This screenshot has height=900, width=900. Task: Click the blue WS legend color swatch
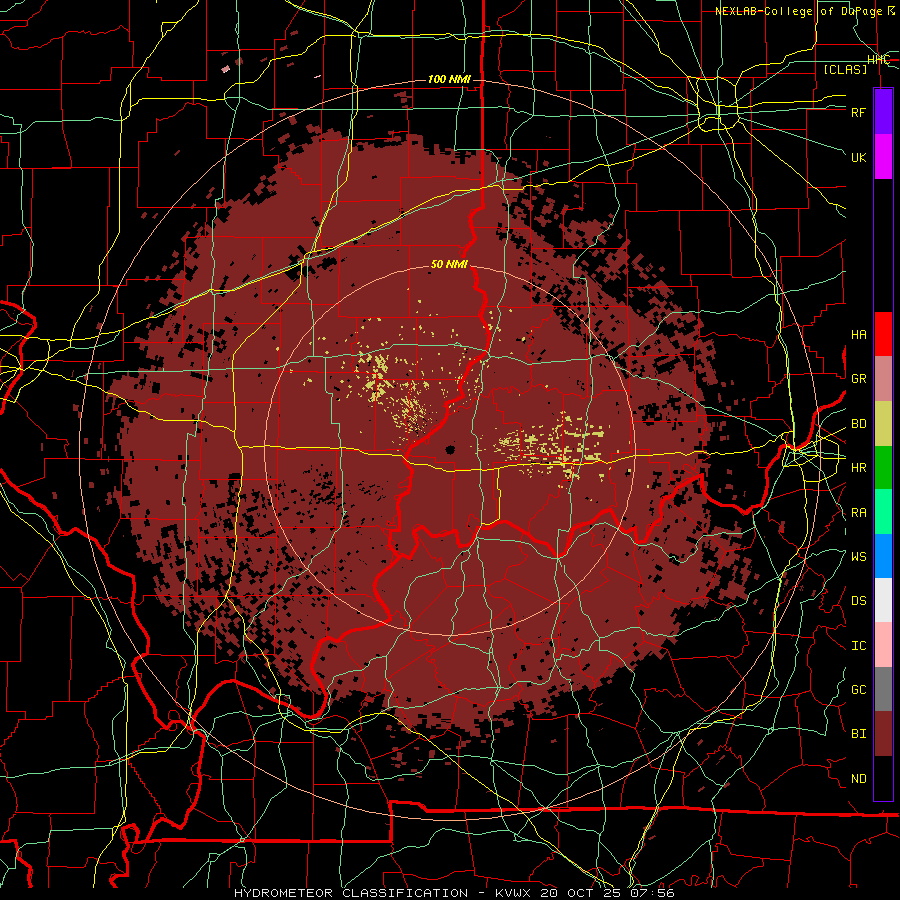pyautogui.click(x=883, y=556)
